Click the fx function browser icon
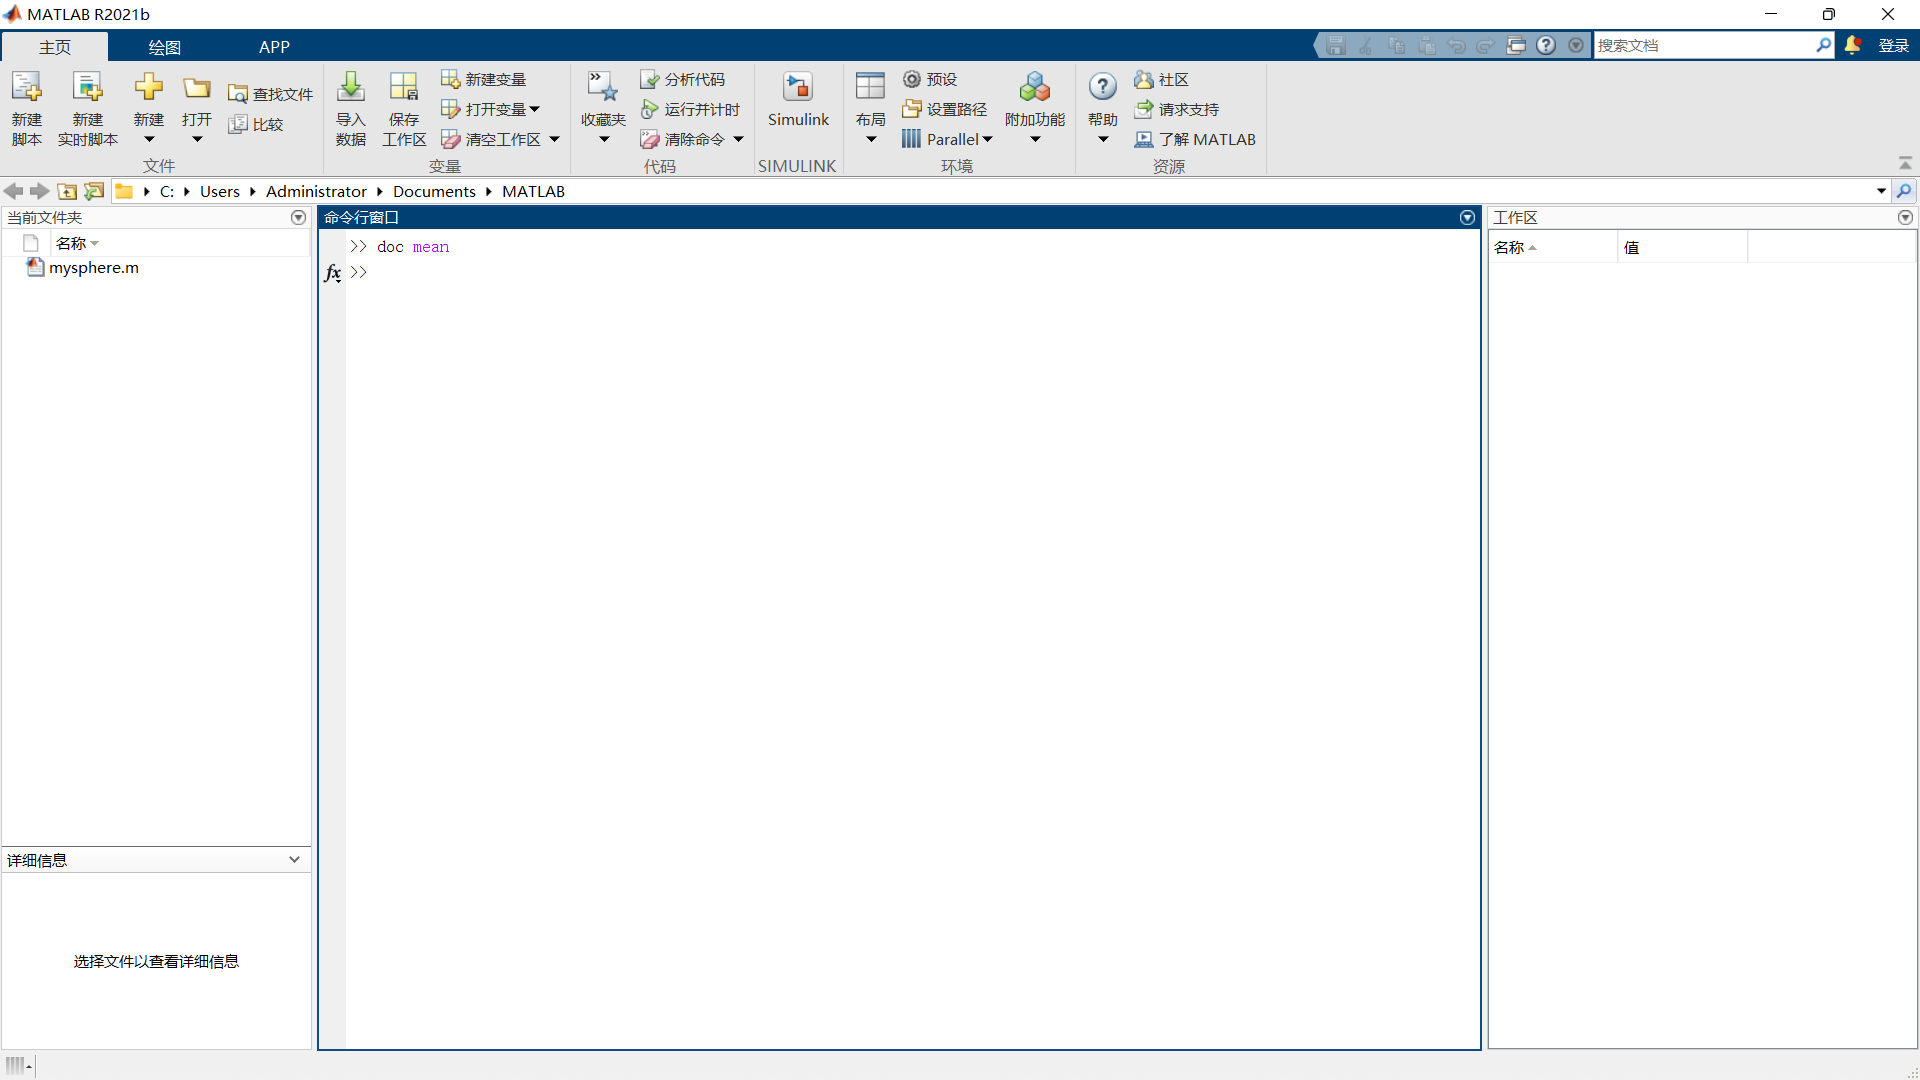The width and height of the screenshot is (1920, 1080). click(x=333, y=272)
